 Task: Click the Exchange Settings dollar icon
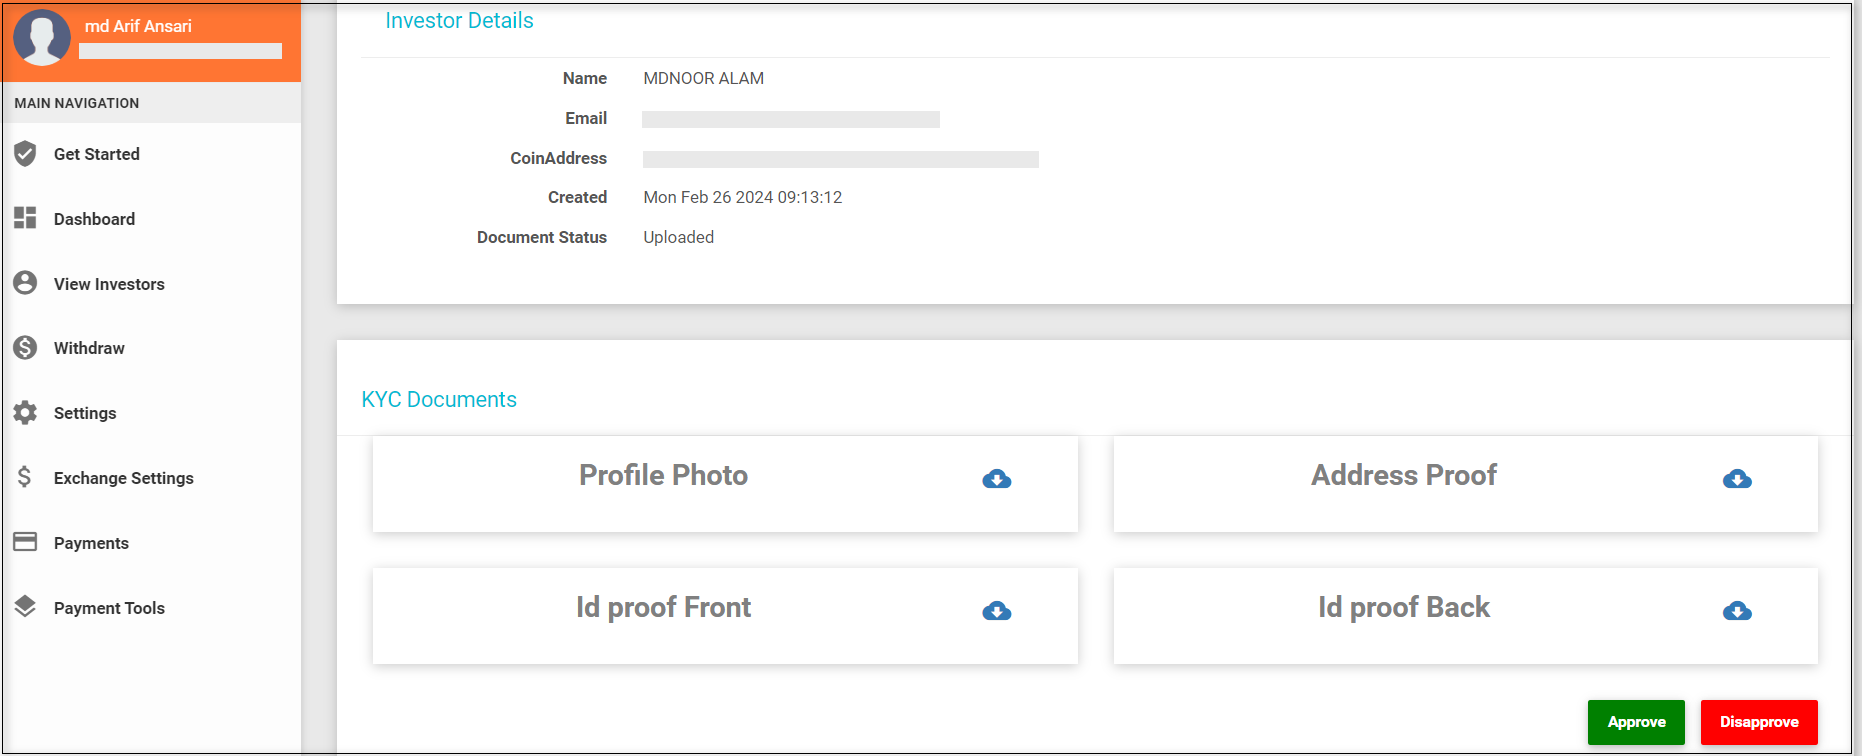[x=25, y=477]
